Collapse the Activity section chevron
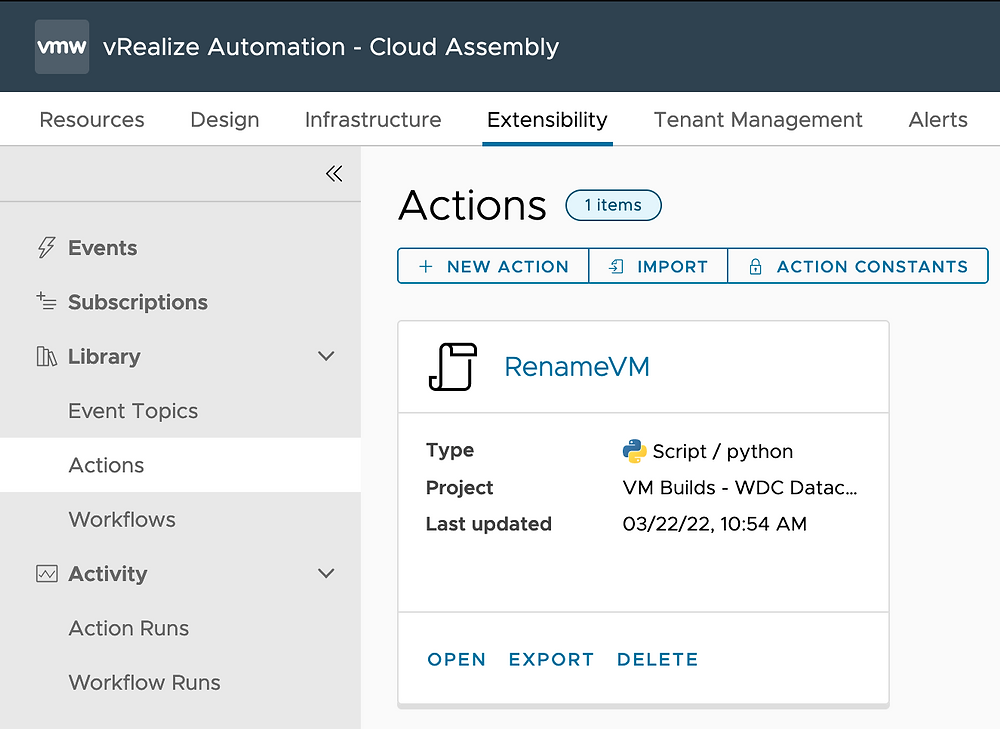This screenshot has height=729, width=1000. pyautogui.click(x=325, y=573)
